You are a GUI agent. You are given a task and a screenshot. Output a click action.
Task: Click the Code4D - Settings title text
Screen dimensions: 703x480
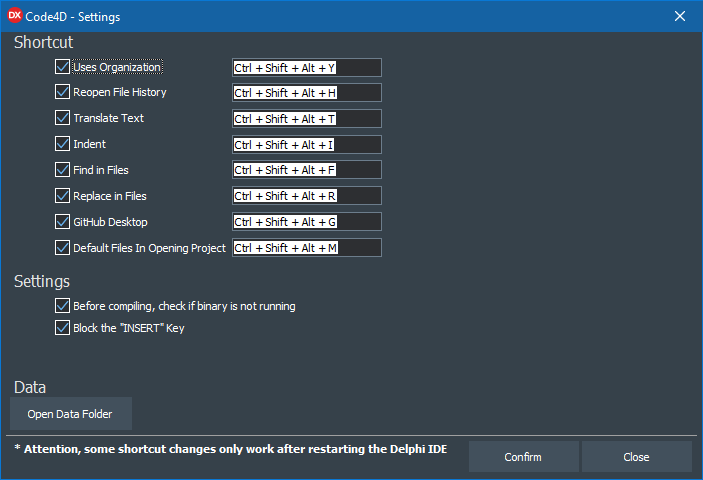coord(73,17)
